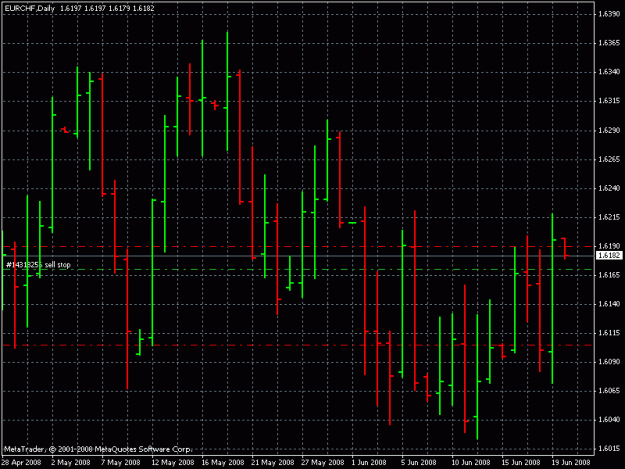
Task: Click the 16 May 2008 date label
Action: (x=222, y=463)
